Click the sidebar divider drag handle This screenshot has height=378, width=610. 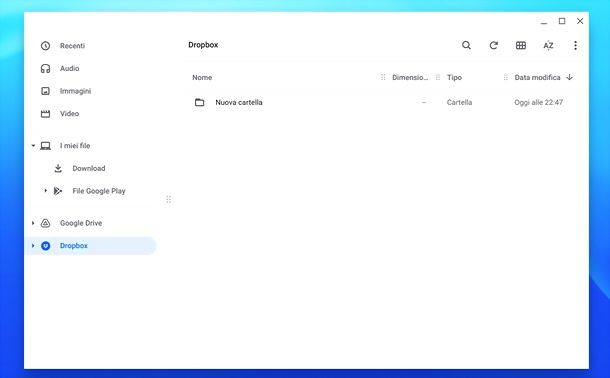click(x=168, y=200)
